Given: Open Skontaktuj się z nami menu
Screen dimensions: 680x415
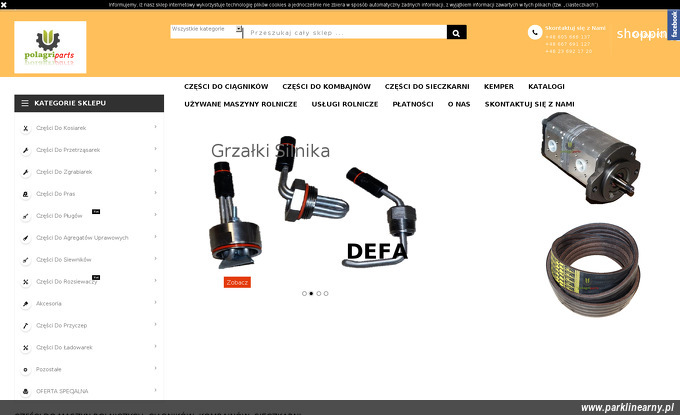Looking at the screenshot, I should [x=530, y=105].
